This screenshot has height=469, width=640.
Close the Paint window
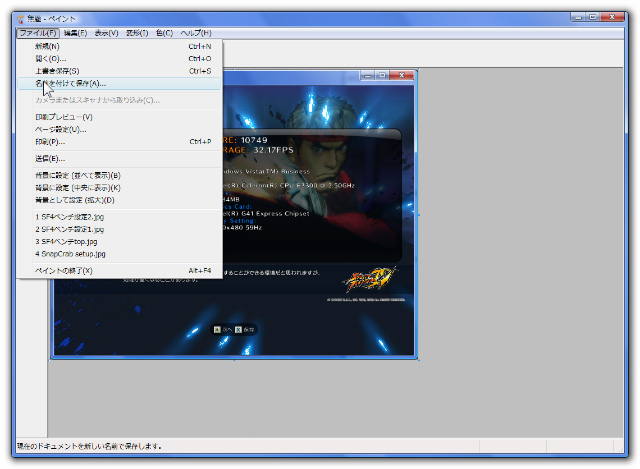(x=612, y=17)
